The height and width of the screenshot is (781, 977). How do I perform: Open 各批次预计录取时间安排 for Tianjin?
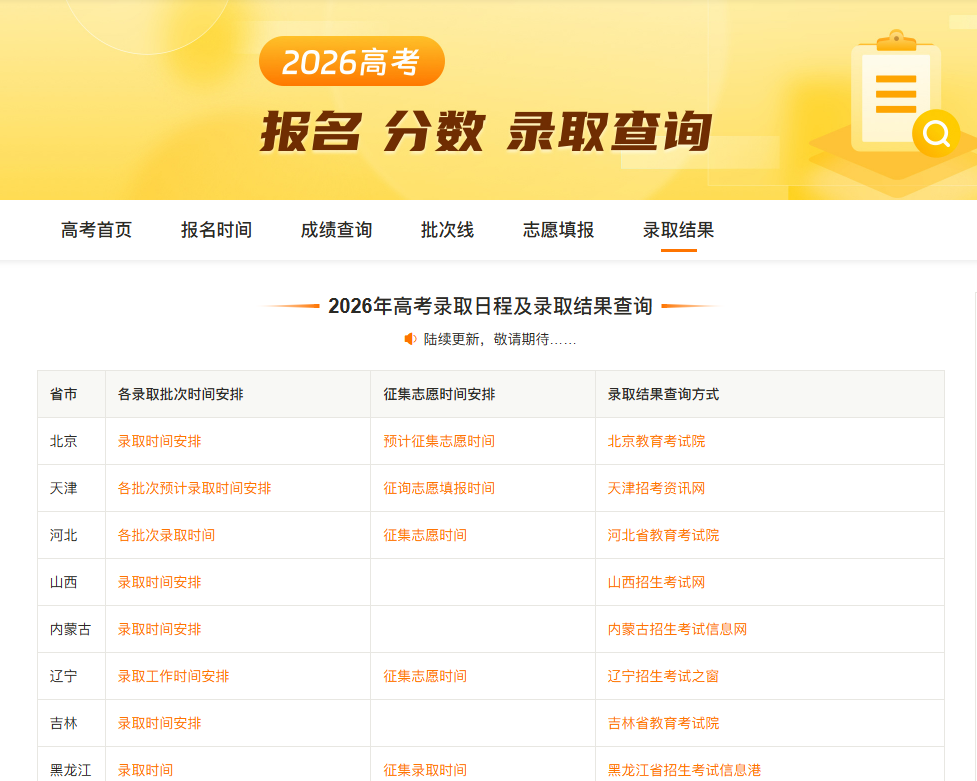(194, 488)
